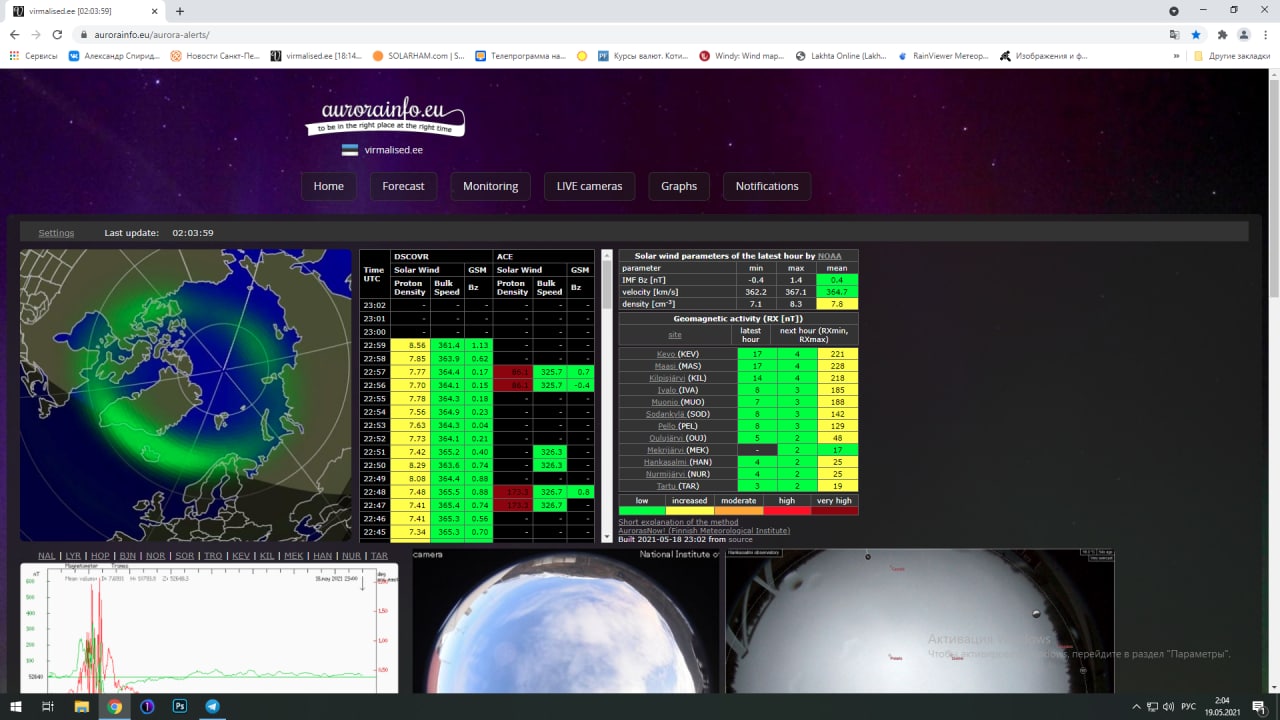The height and width of the screenshot is (720, 1280).
Task: Open the Сервисы apps shortcut
Action: [x=33, y=56]
